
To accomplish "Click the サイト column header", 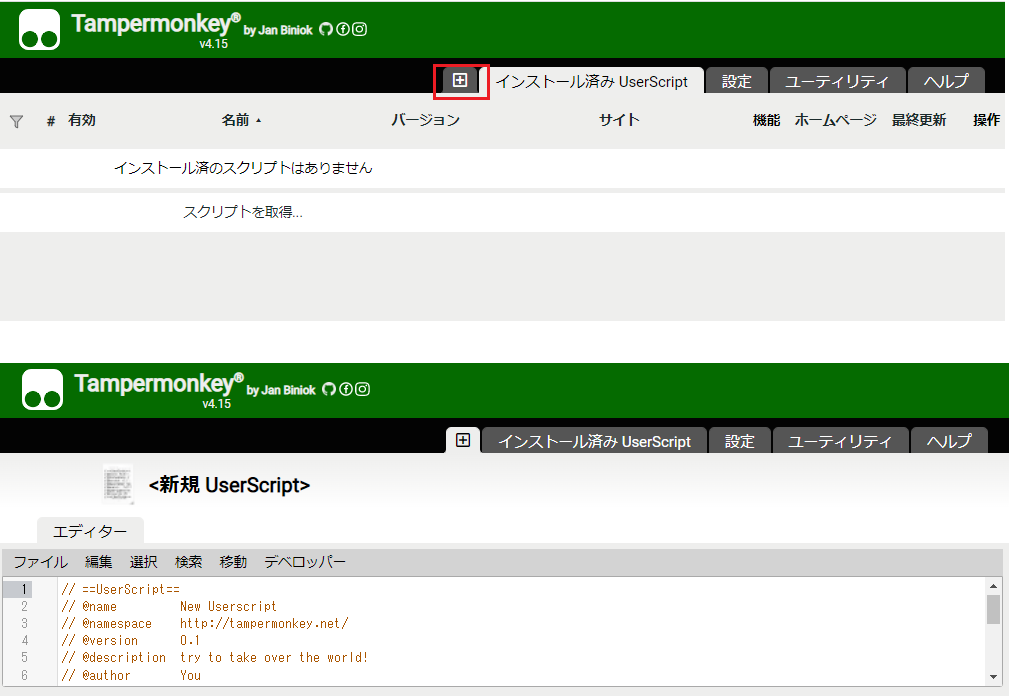I will (619, 120).
